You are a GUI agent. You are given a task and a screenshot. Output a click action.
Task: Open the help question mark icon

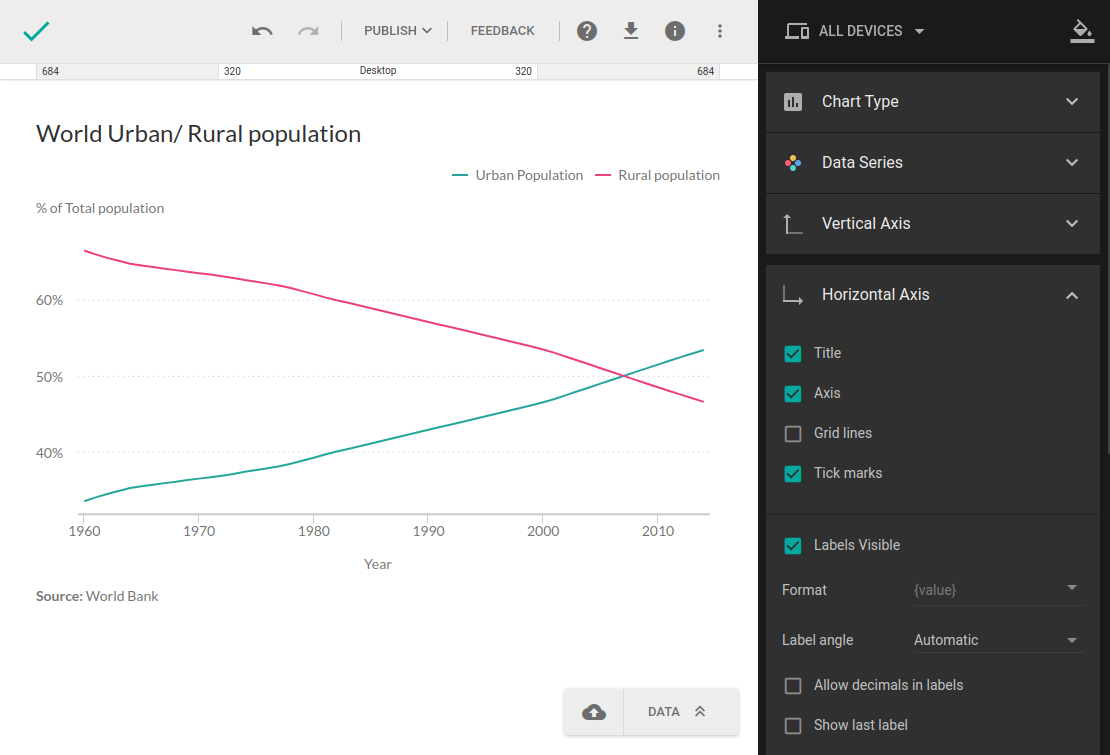(587, 31)
